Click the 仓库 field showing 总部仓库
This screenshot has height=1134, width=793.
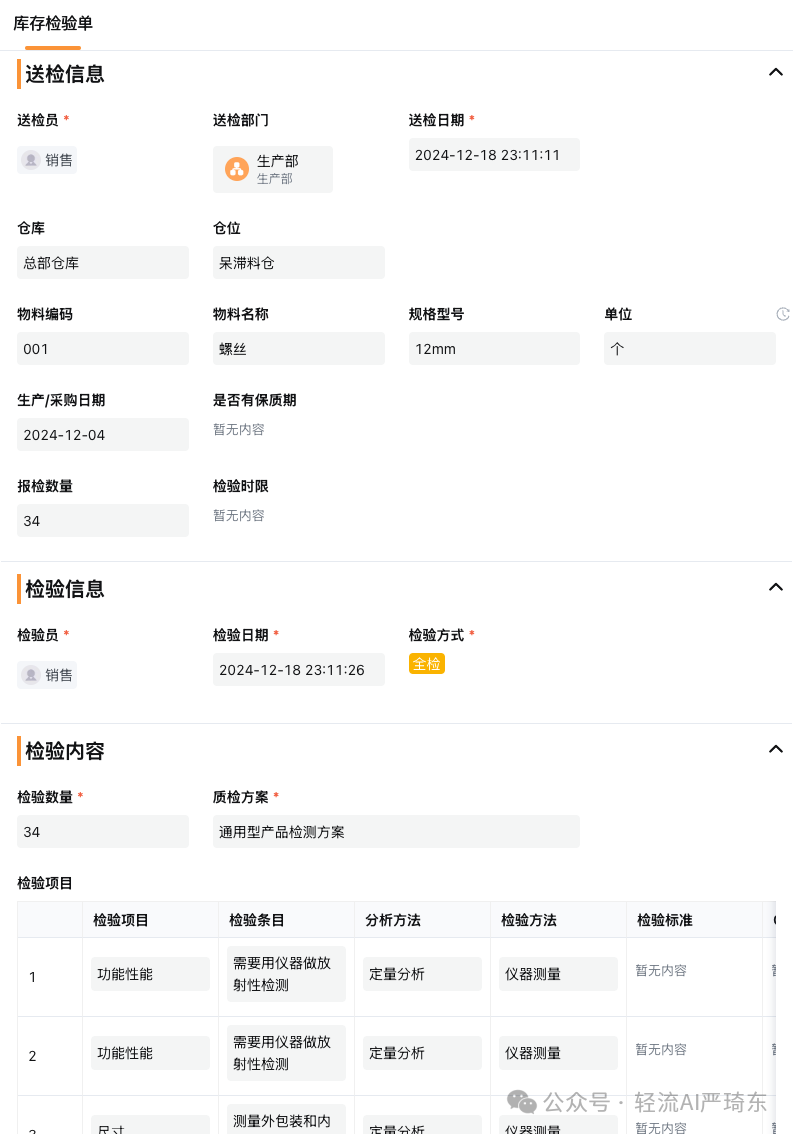pos(103,263)
